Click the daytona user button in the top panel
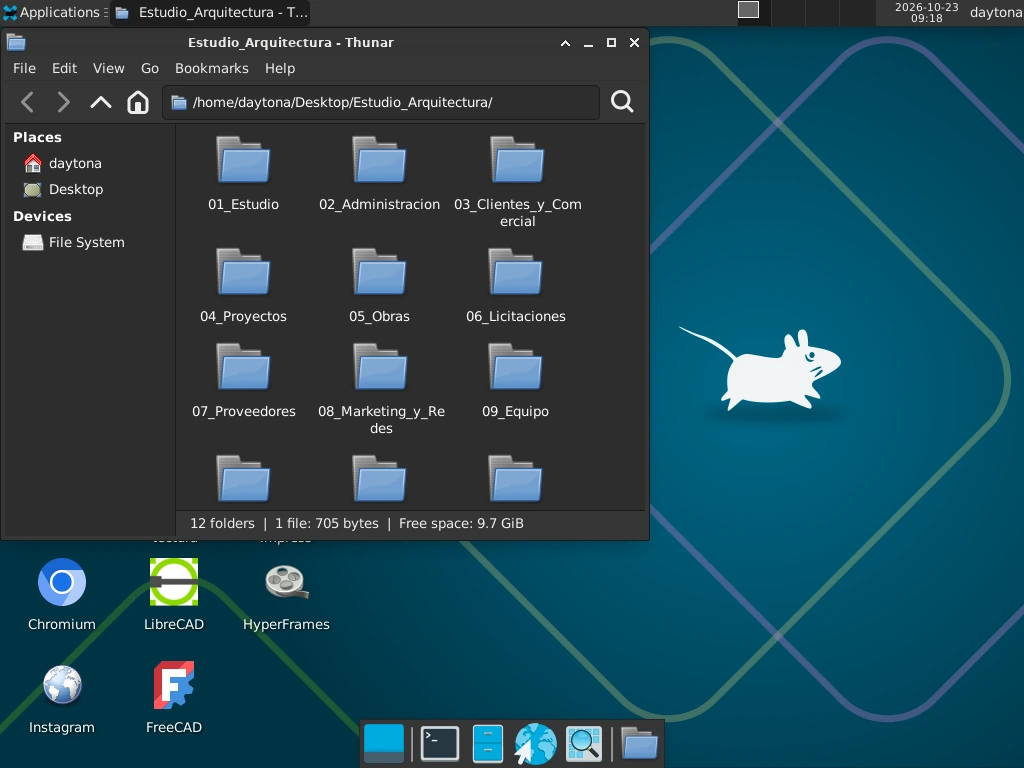Screen dimensions: 1024x768 coord(996,12)
